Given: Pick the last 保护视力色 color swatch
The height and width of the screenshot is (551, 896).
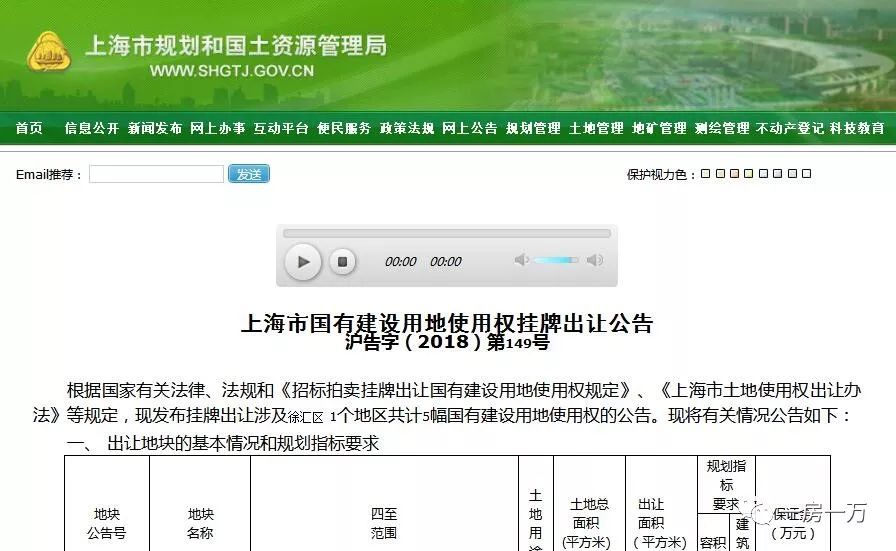Looking at the screenshot, I should 806,173.
